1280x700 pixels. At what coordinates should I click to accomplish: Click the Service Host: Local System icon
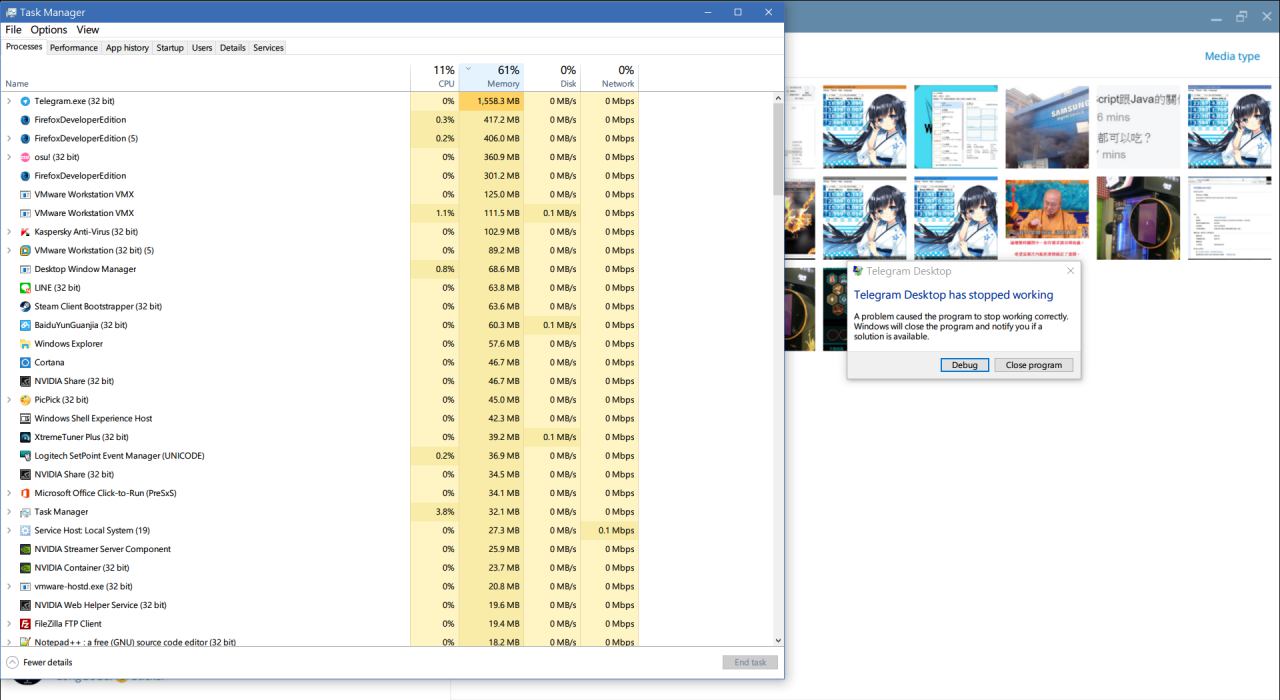25,531
